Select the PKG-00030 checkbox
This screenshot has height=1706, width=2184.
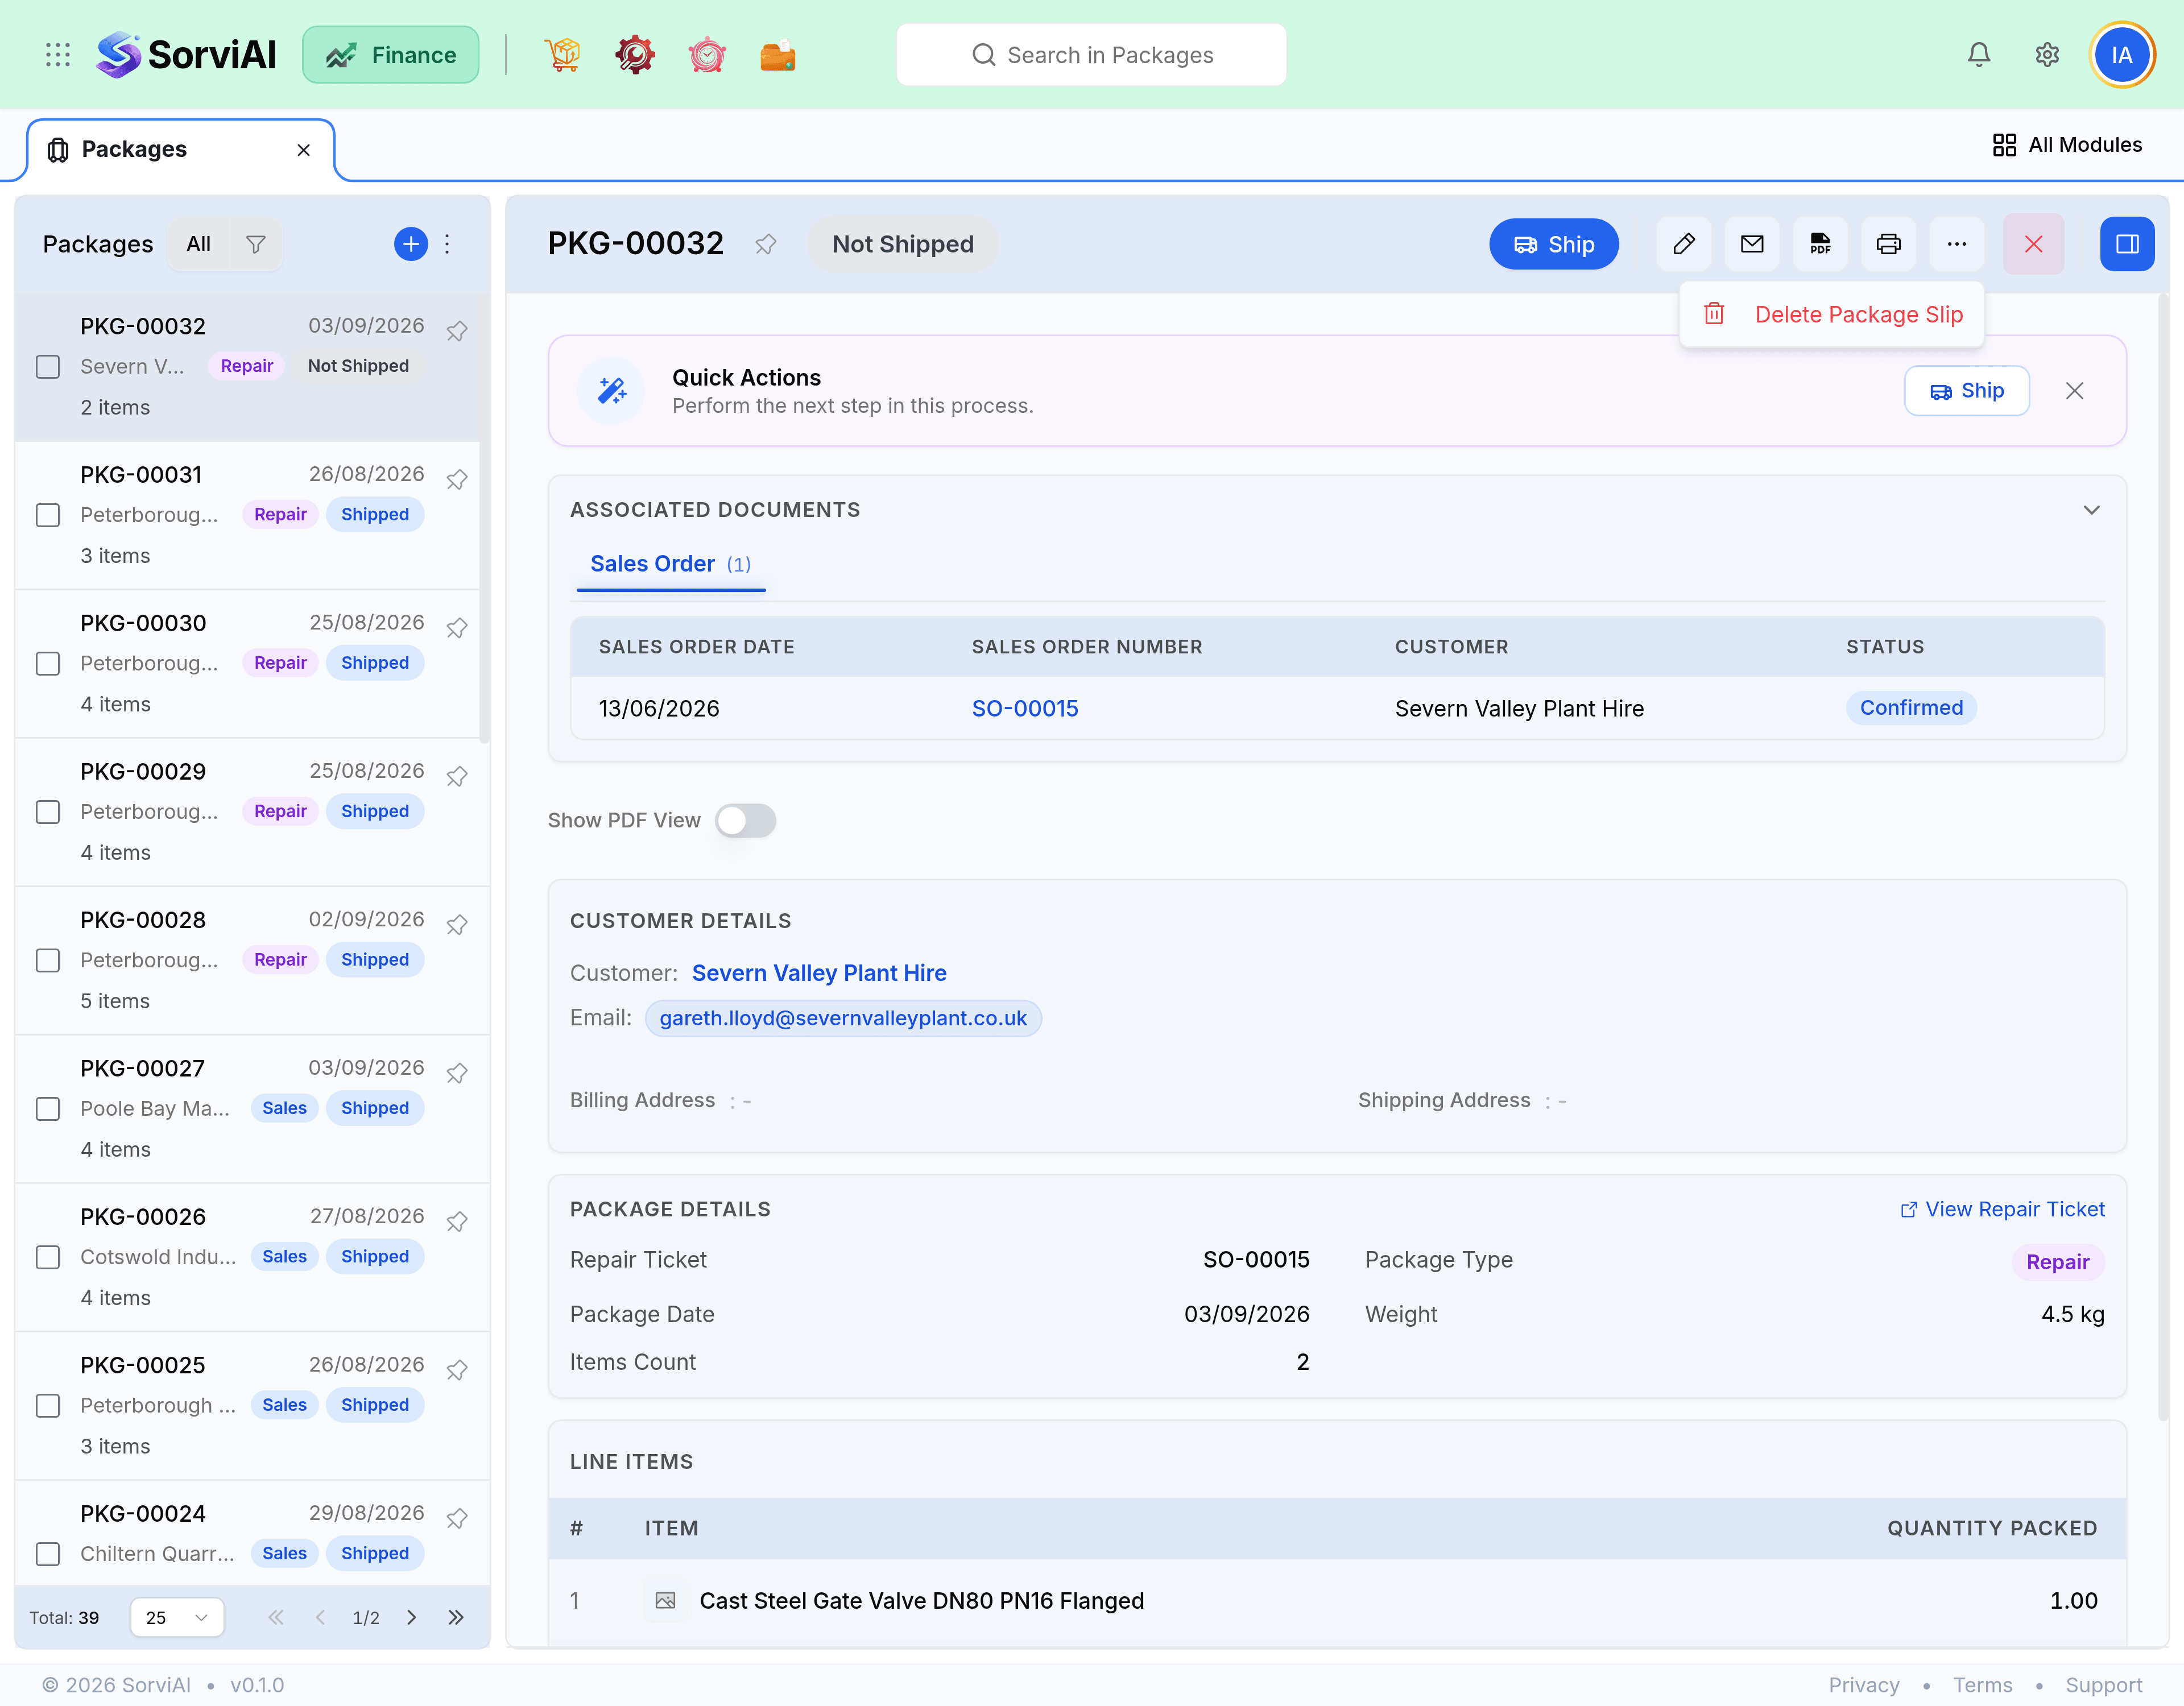[x=48, y=664]
